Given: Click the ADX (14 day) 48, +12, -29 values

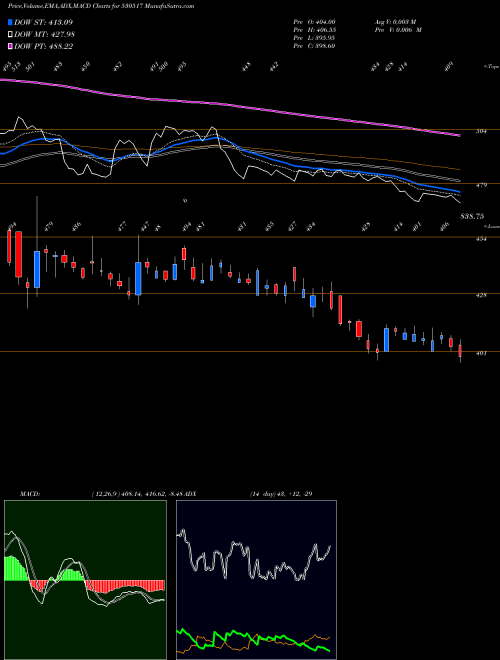Looking at the screenshot, I should (x=281, y=494).
